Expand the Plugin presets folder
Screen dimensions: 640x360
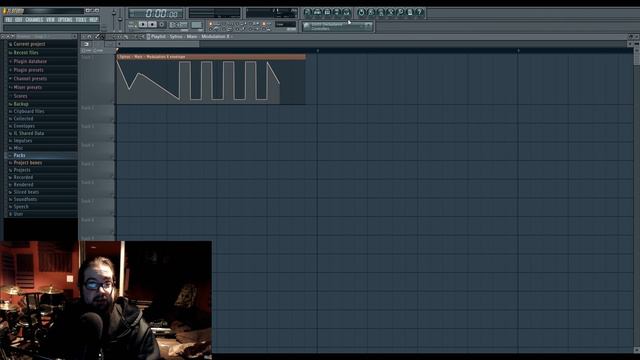pyautogui.click(x=41, y=70)
